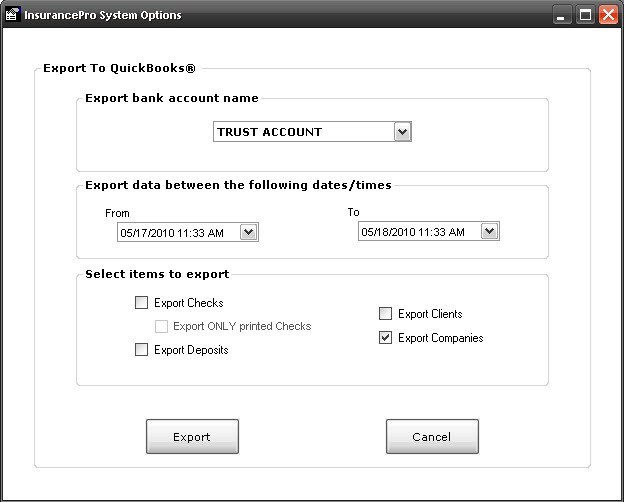The image size is (624, 502).
Task: Click the Export button
Action: tap(192, 436)
